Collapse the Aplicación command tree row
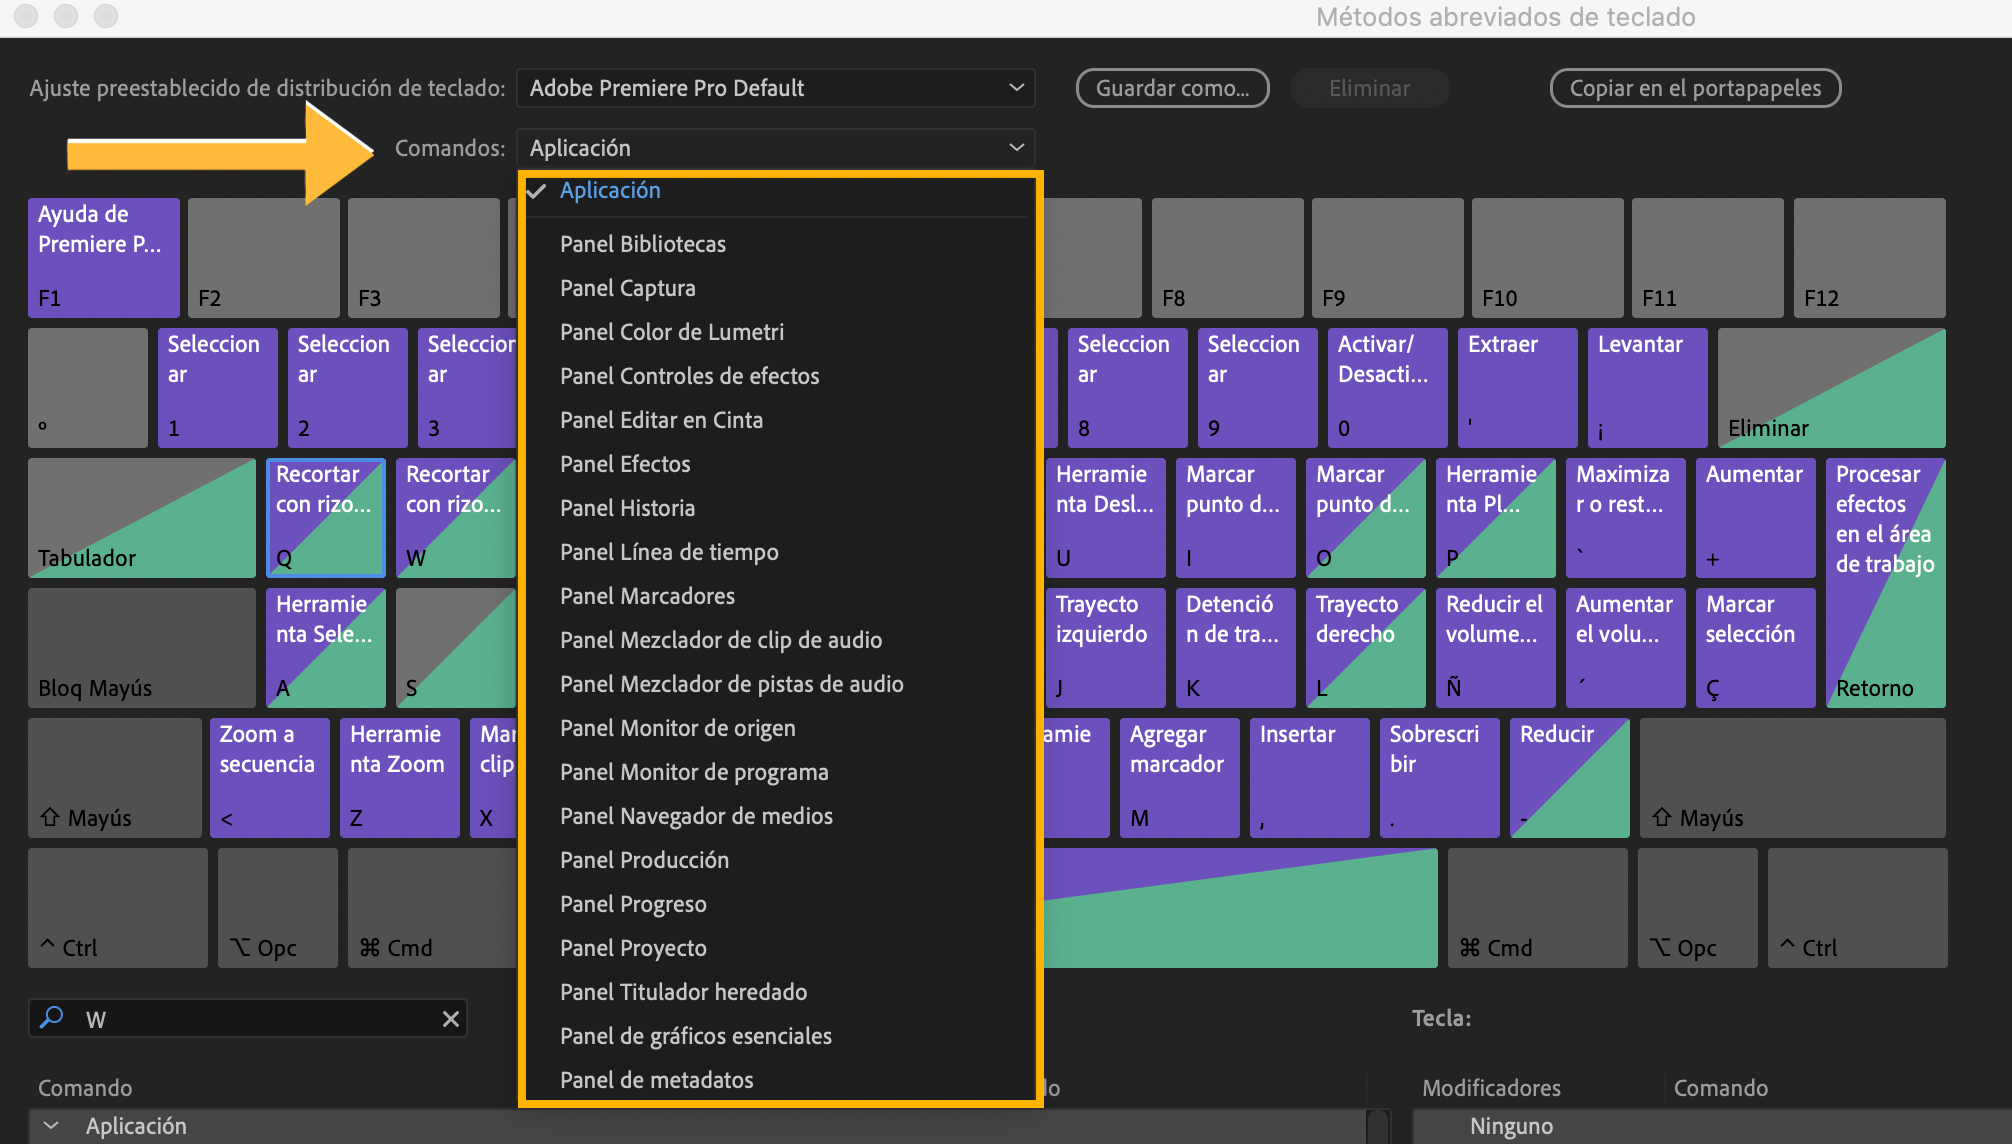 (51, 1126)
